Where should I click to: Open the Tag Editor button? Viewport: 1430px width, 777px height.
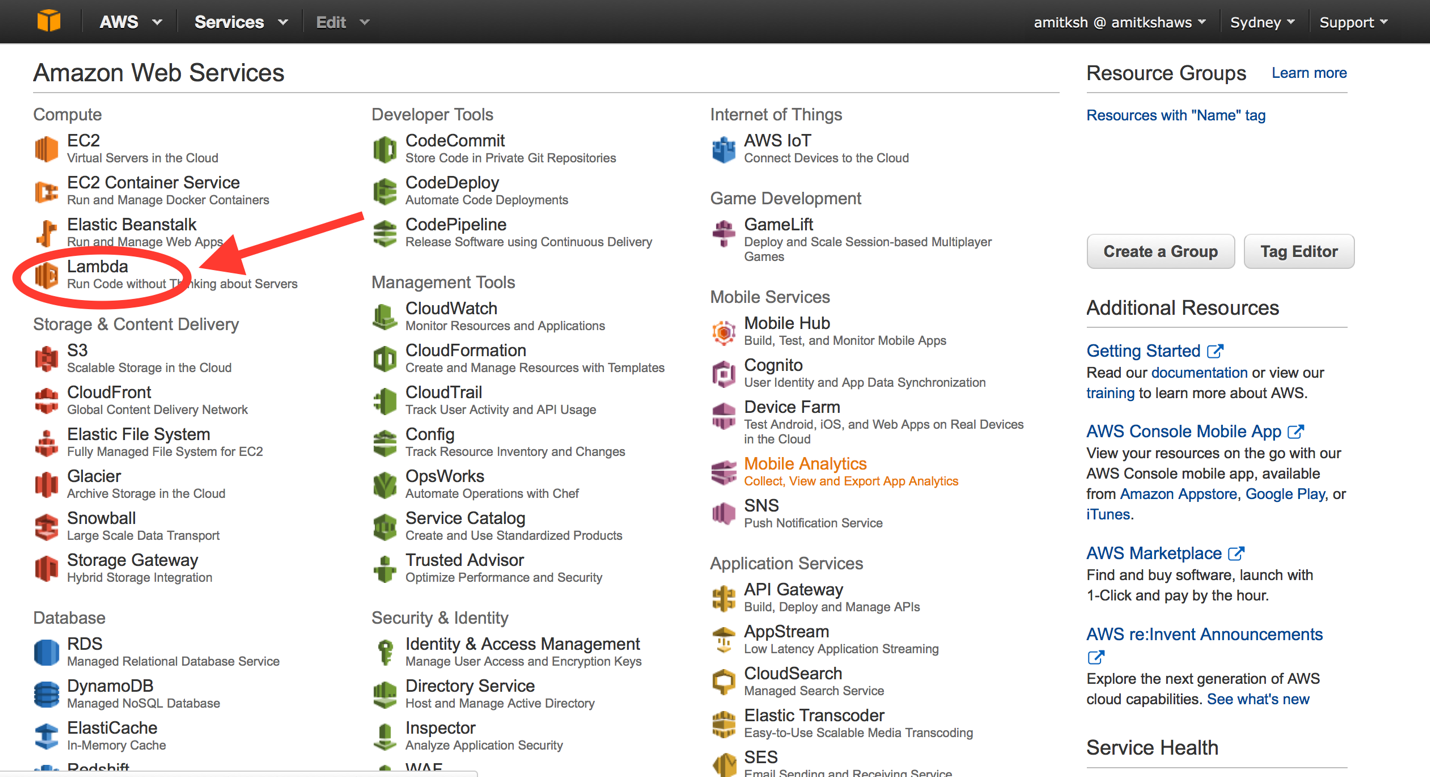1299,252
